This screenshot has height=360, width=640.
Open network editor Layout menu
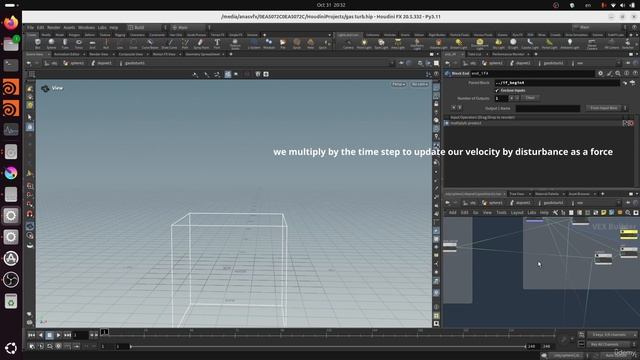(x=517, y=213)
